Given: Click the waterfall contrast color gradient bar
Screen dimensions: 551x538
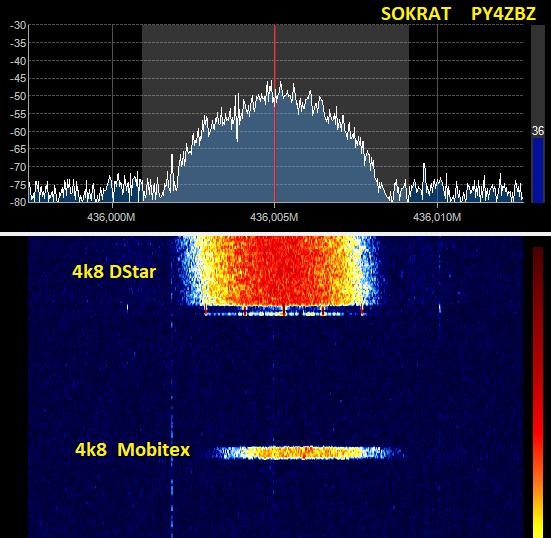Looking at the screenshot, I should tap(538, 392).
